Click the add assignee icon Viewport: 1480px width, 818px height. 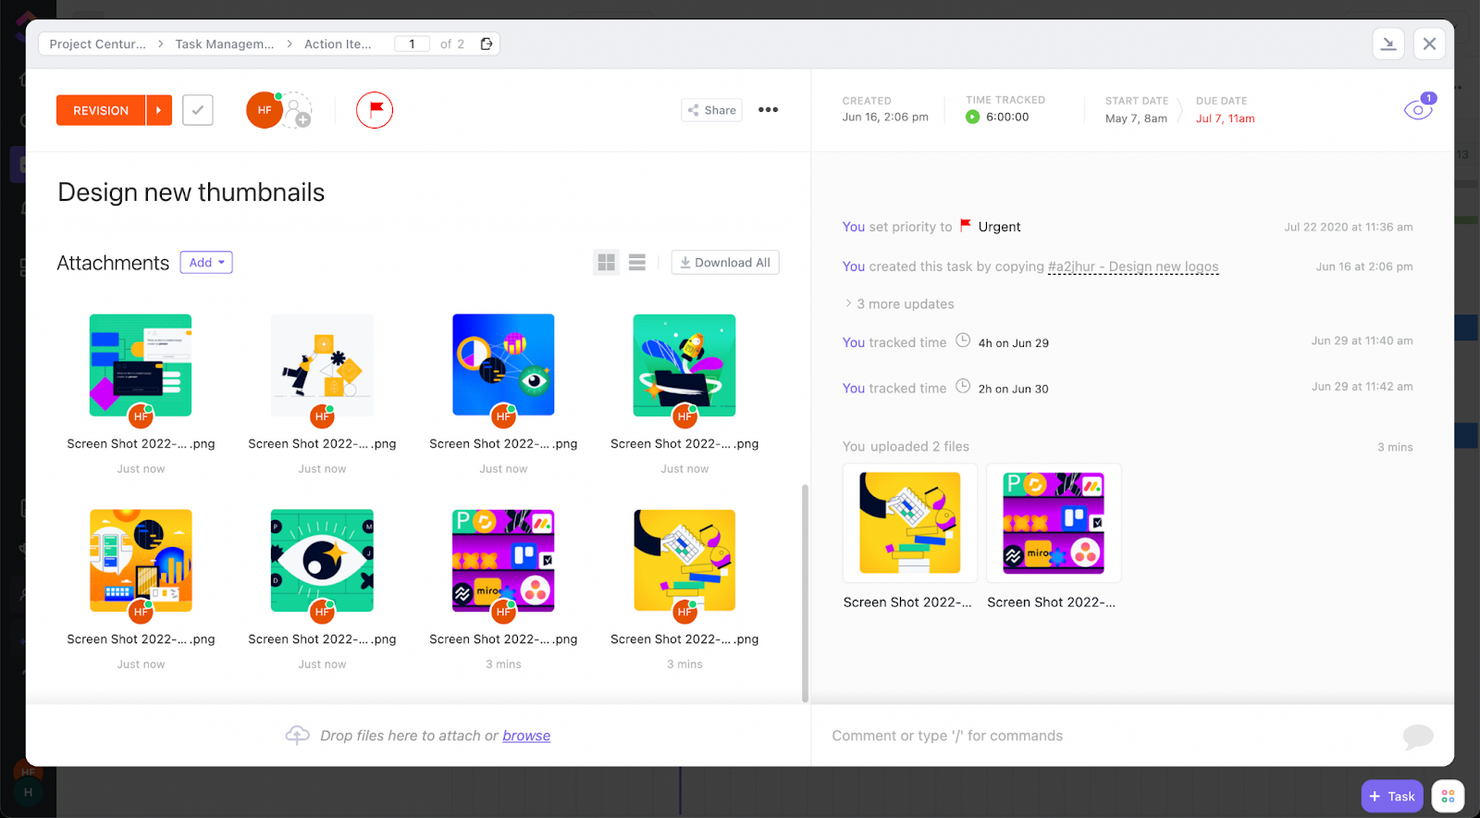click(298, 110)
